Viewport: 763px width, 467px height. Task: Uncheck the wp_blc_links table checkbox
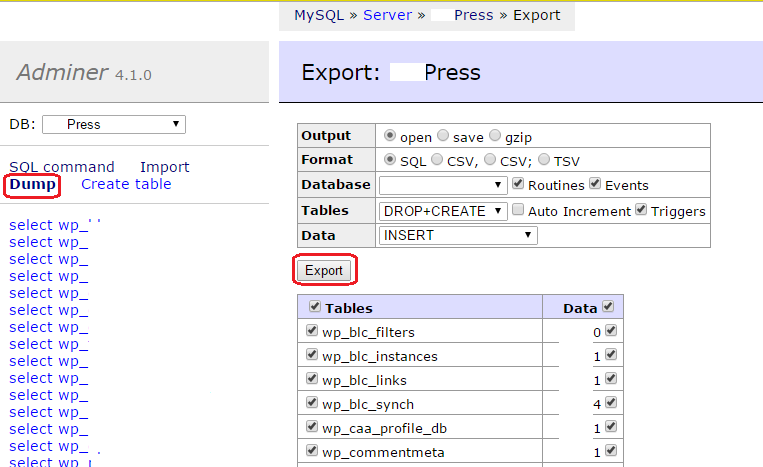pos(313,380)
